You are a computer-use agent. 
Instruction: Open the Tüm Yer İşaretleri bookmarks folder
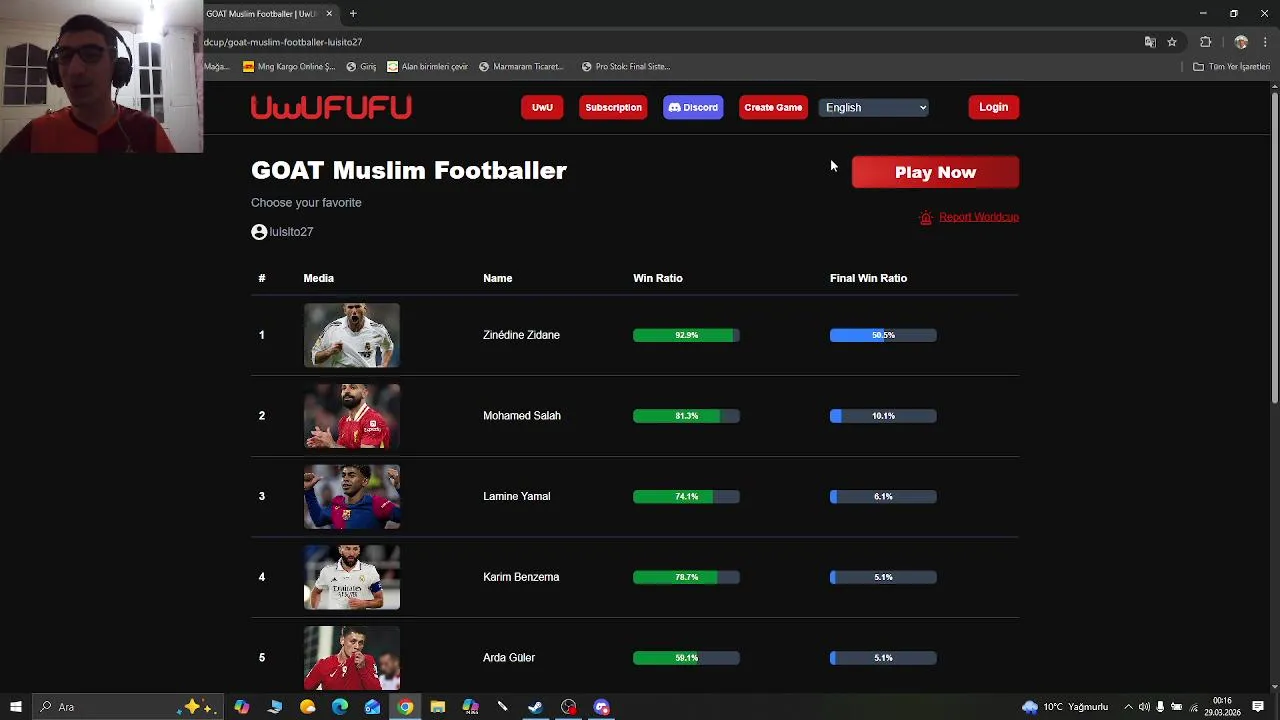point(1231,67)
